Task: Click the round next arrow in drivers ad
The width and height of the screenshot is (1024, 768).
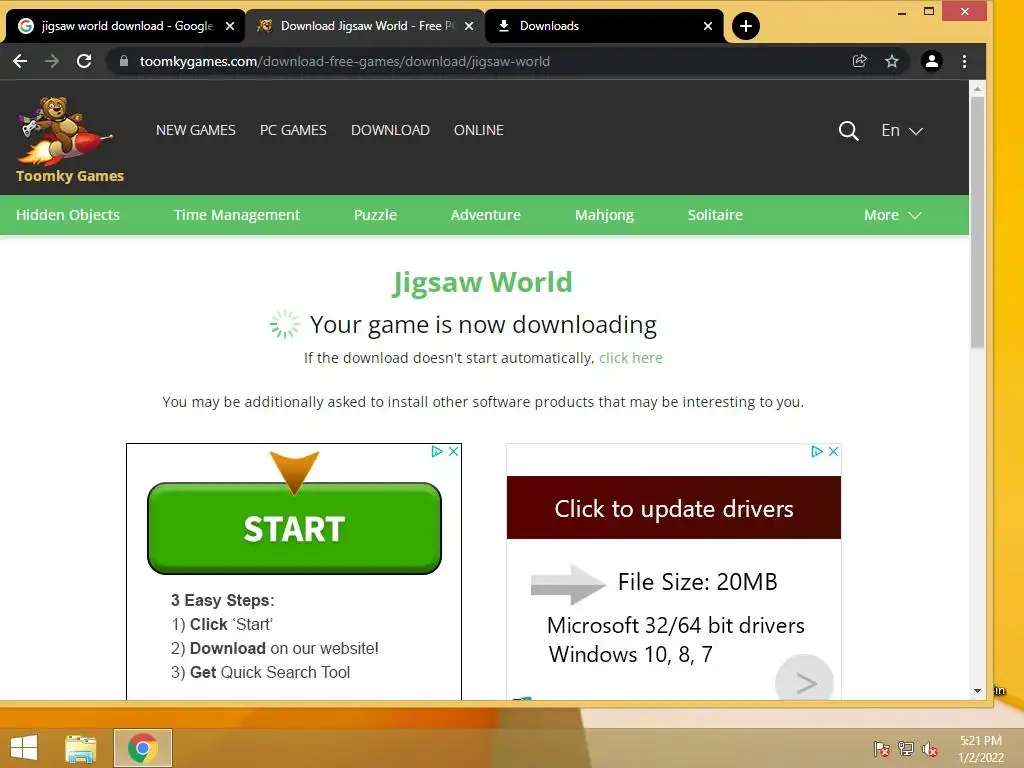Action: (805, 681)
